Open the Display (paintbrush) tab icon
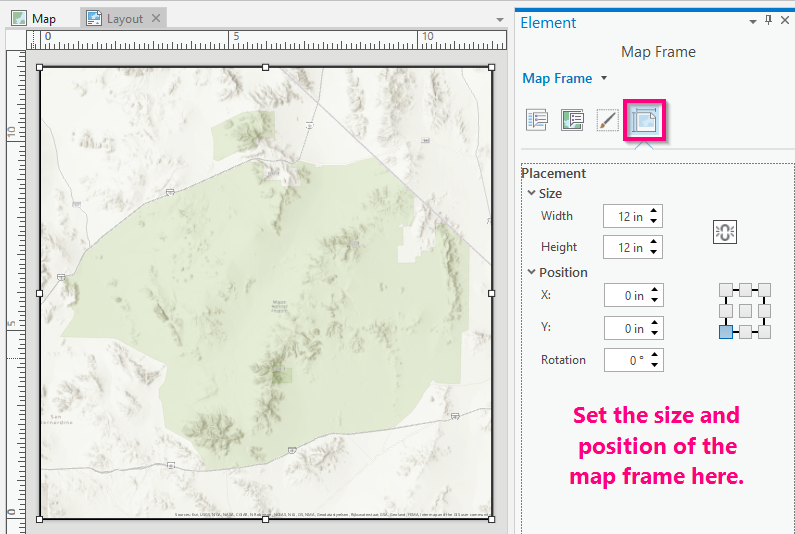The height and width of the screenshot is (534, 795). point(607,120)
